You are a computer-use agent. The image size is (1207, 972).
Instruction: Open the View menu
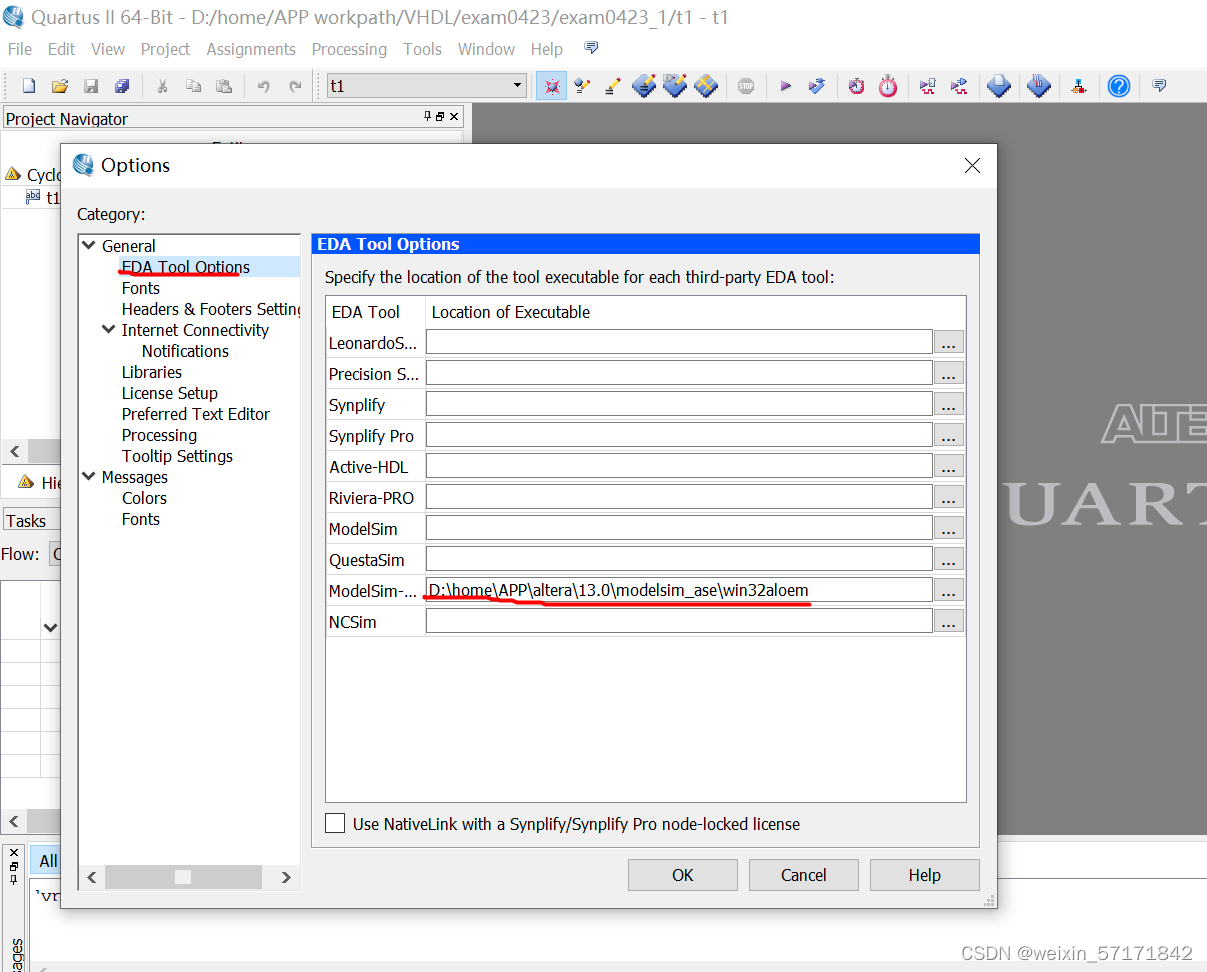108,49
